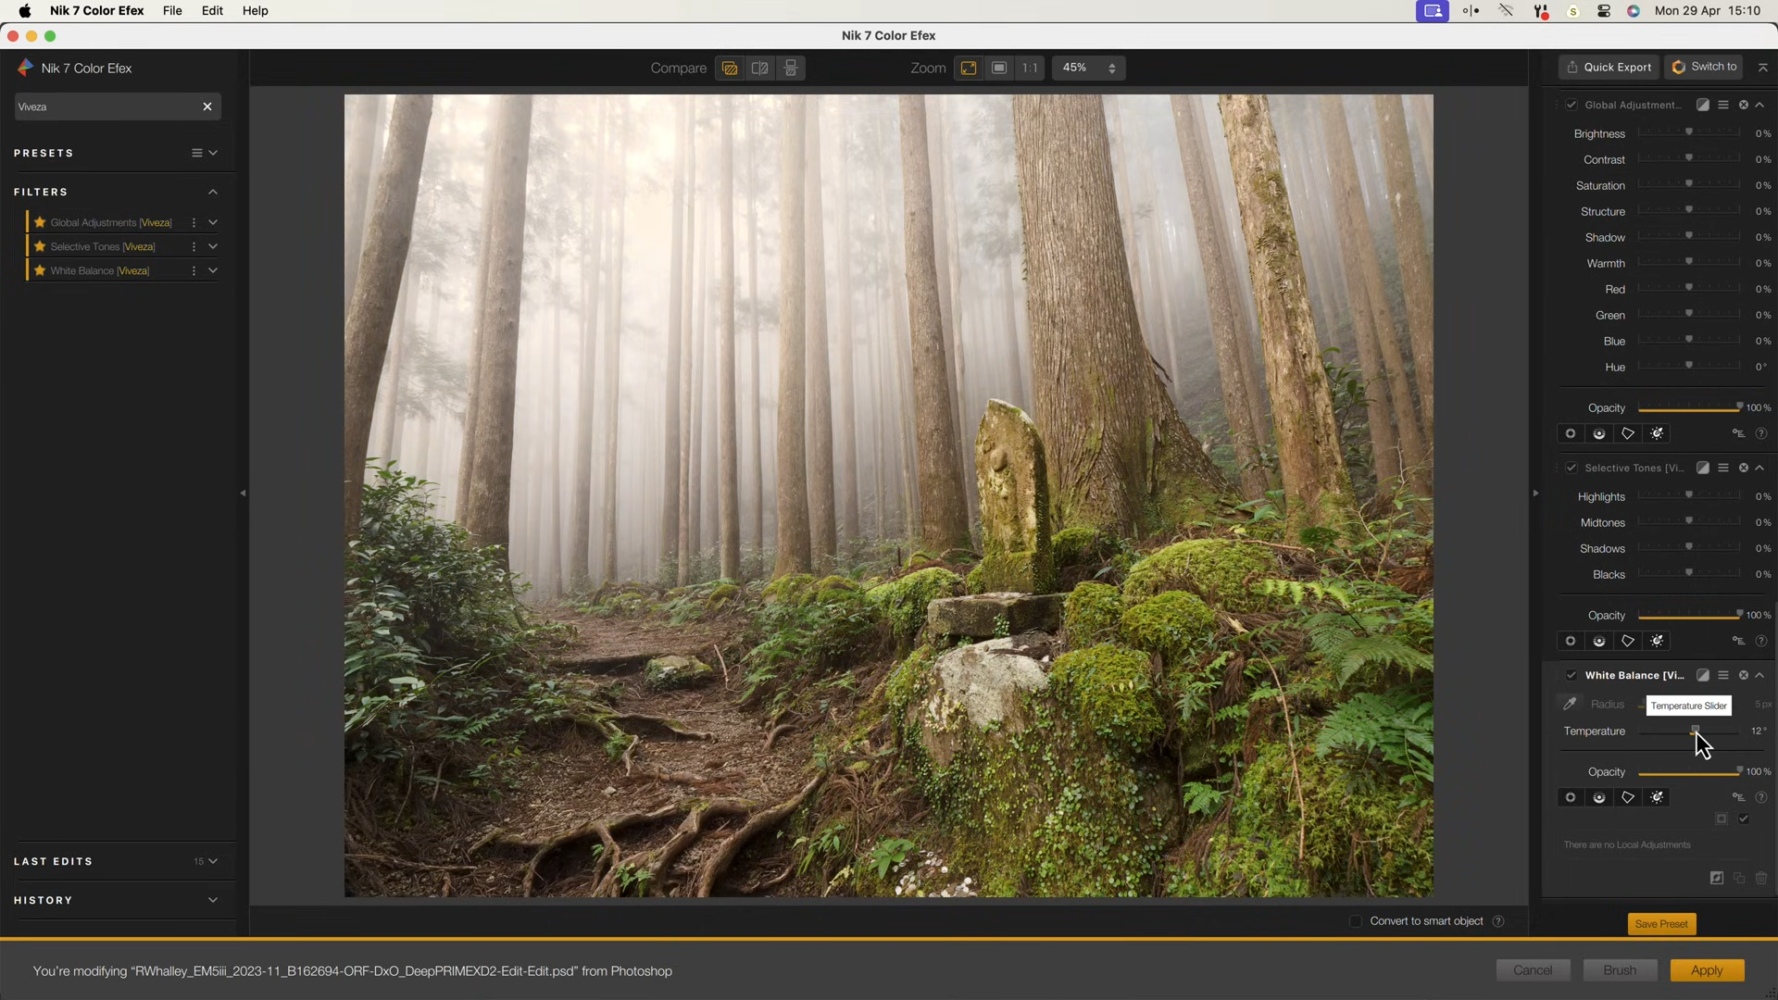Click the Apply button
1778x1000 pixels.
point(1706,970)
